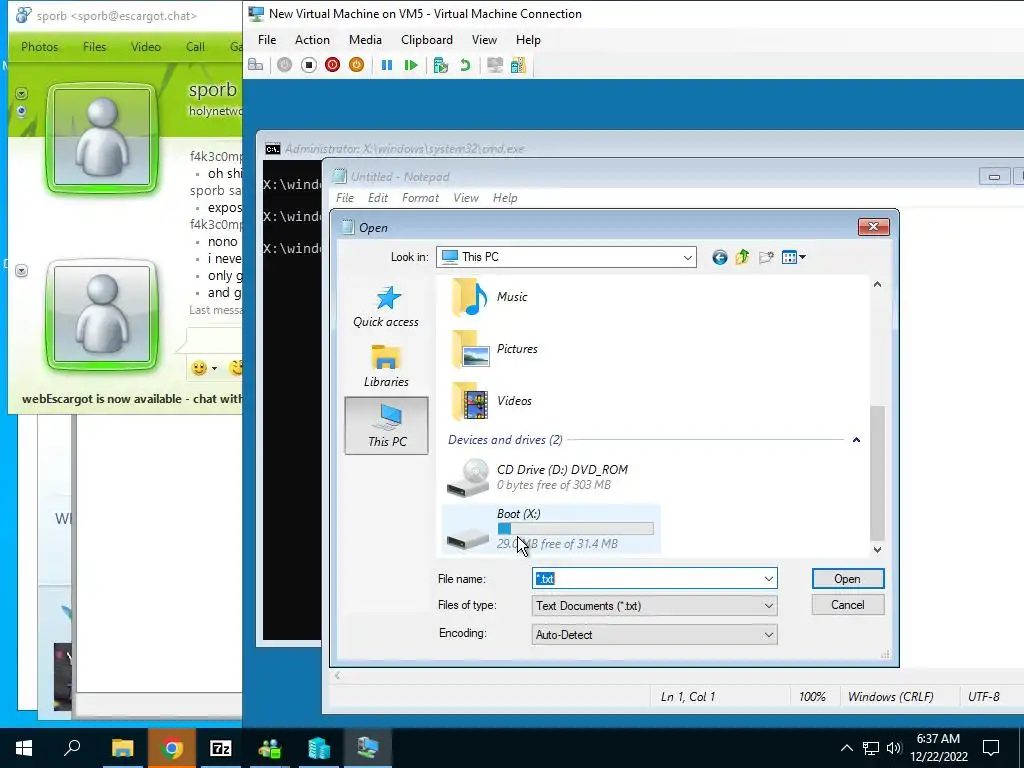This screenshot has width=1024, height=768.
Task: Open File Explorer from taskbar
Action: coord(122,748)
